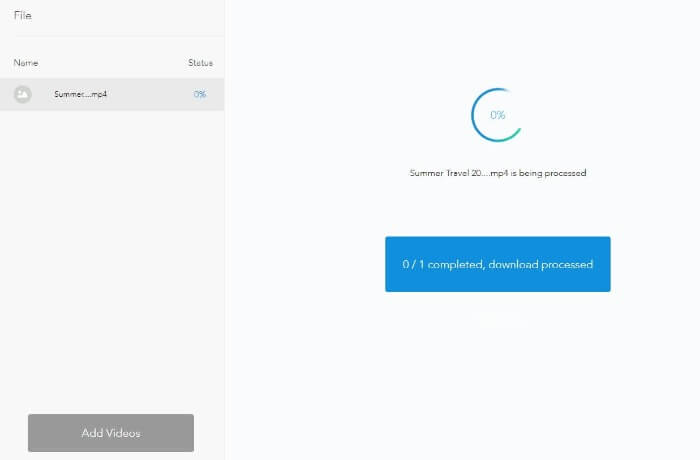Click the 0% label inside the progress ring
This screenshot has height=460, width=700.
[x=497, y=115]
